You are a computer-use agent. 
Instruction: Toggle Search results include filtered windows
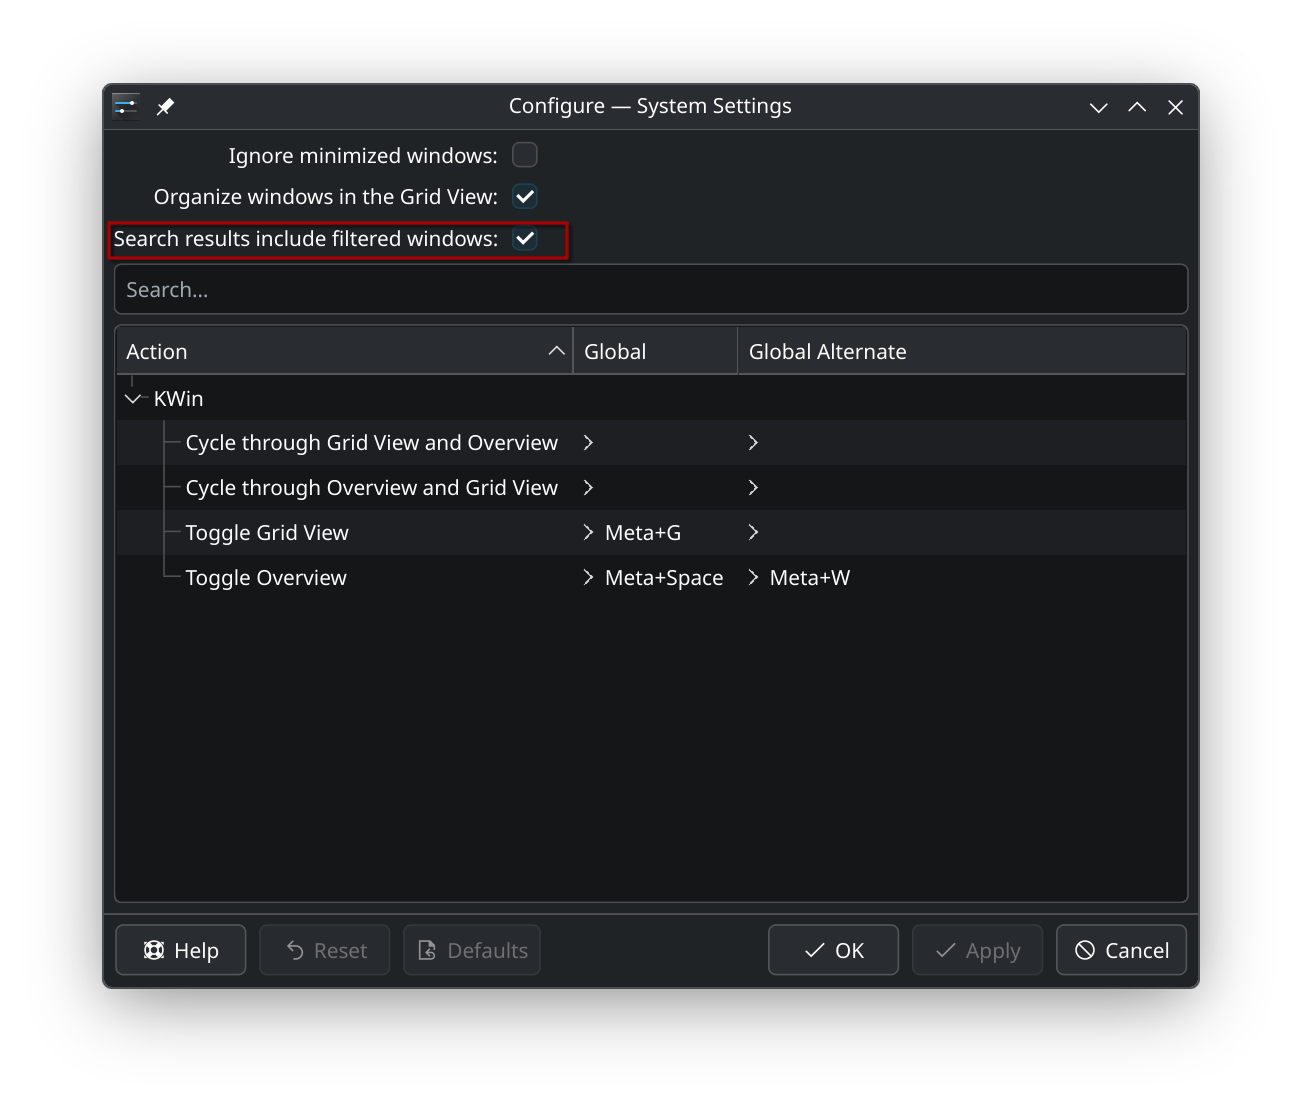tap(525, 239)
